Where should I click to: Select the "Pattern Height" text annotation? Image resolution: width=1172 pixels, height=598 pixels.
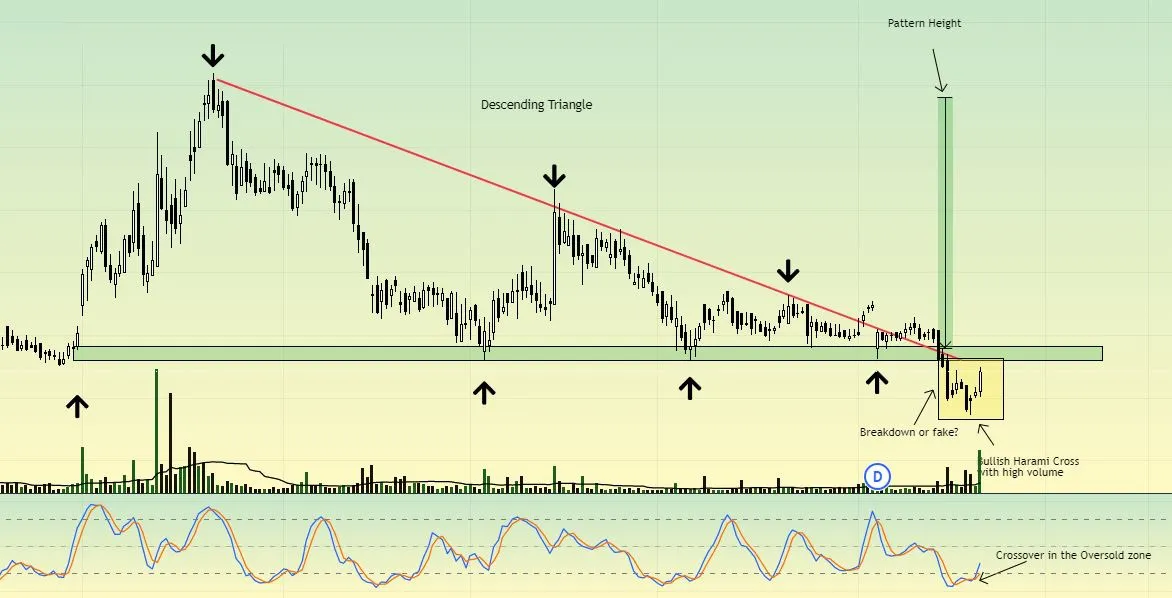coord(924,23)
